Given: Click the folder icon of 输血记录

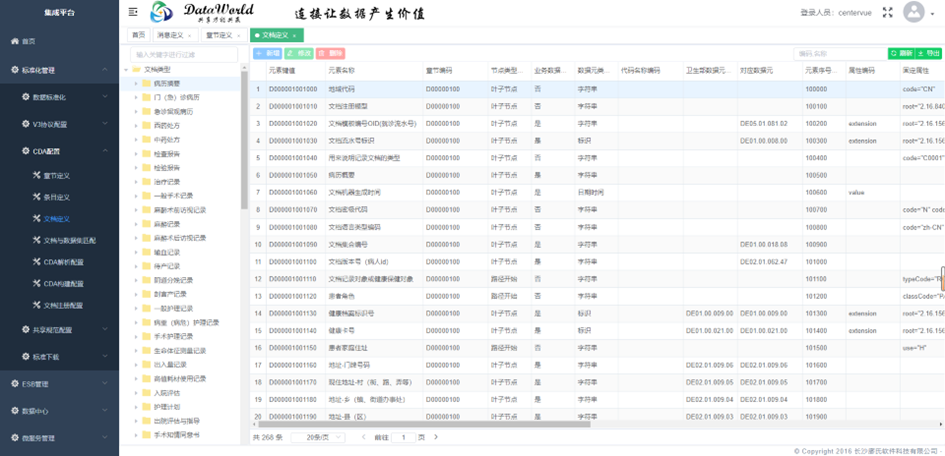Looking at the screenshot, I should click(146, 252).
